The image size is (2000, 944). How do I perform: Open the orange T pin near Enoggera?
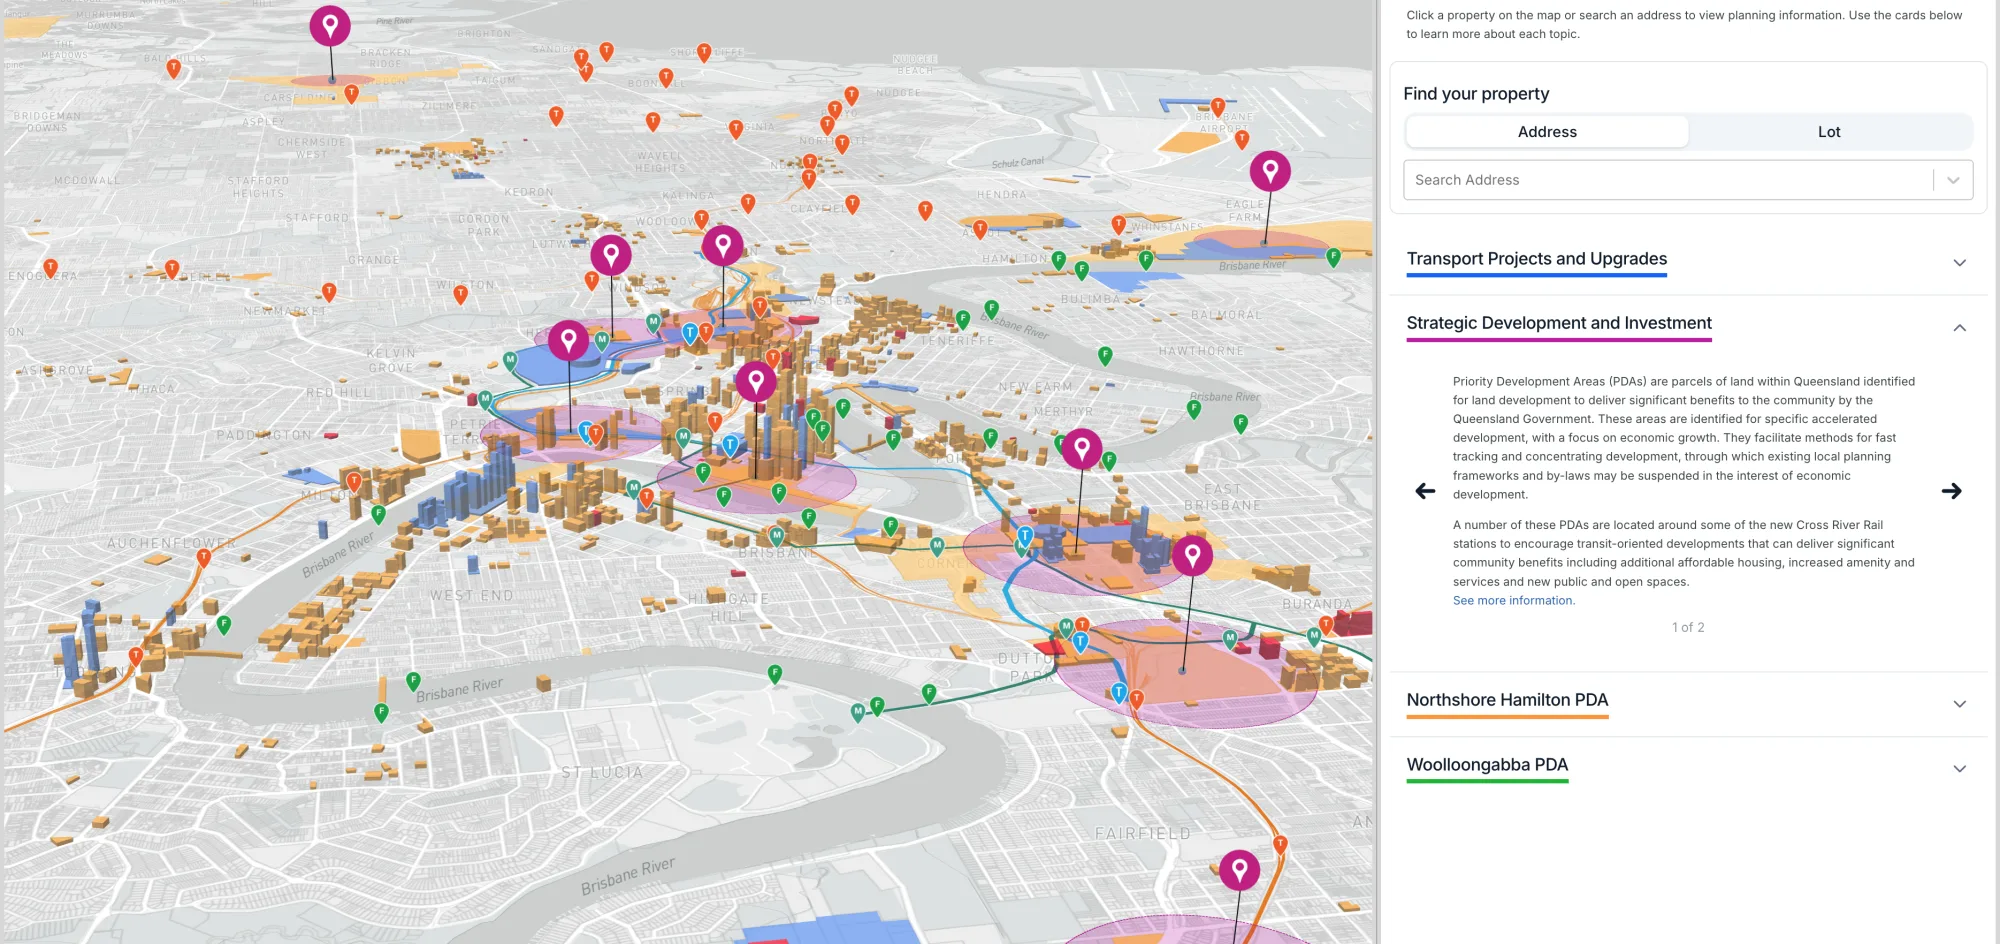click(51, 268)
